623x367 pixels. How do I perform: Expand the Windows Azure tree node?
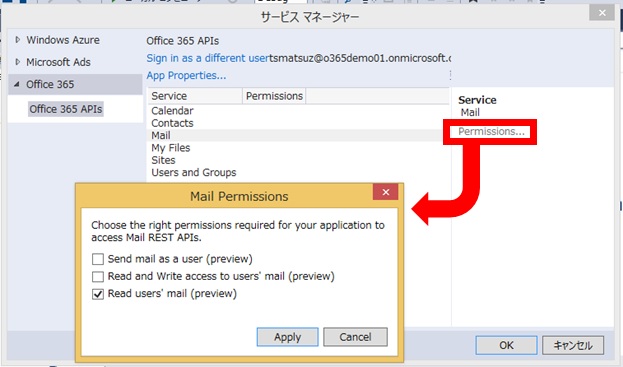(x=17, y=40)
